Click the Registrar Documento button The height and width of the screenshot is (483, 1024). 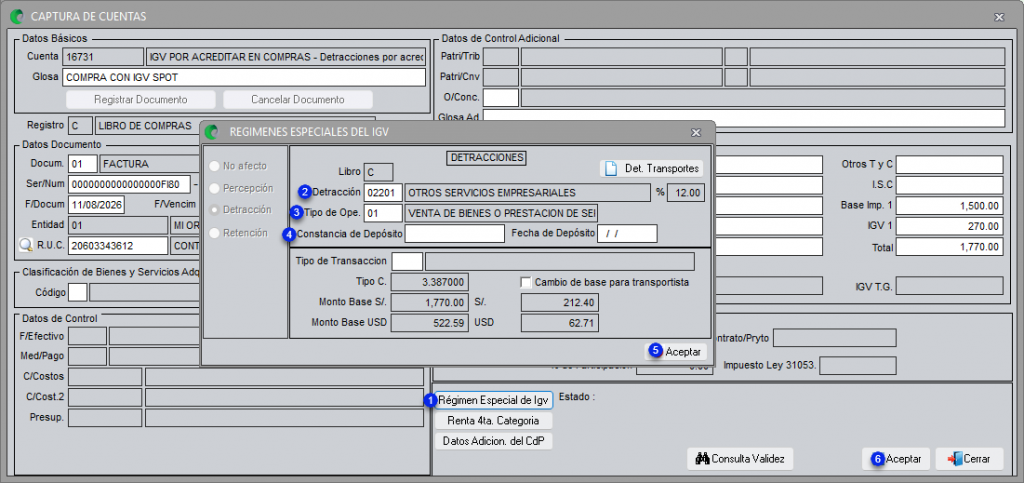point(140,100)
